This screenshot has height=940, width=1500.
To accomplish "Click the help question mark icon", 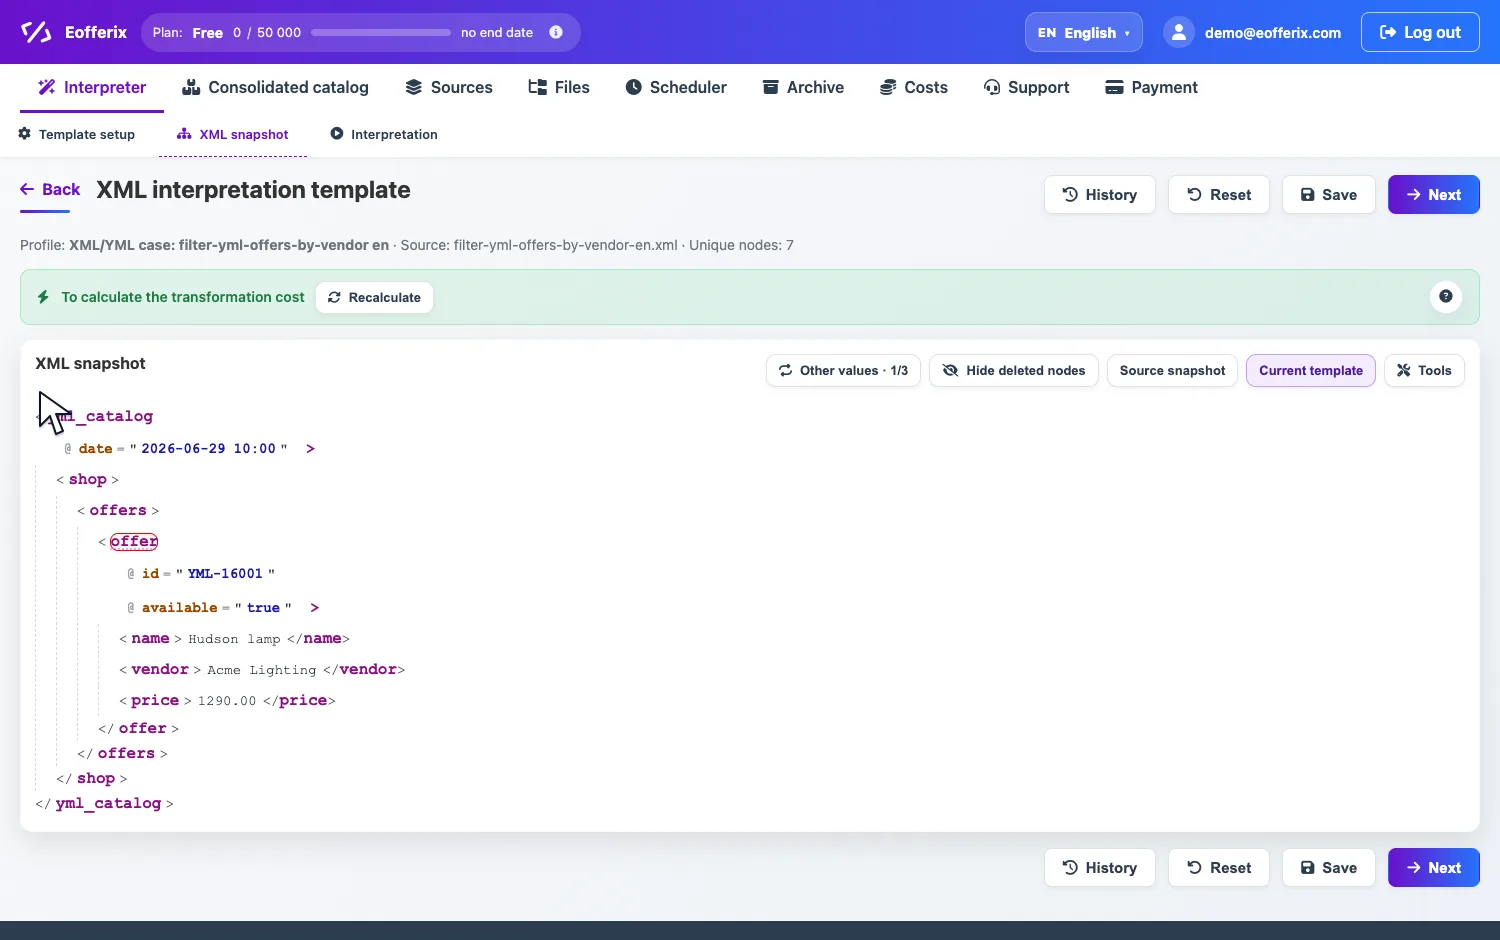I will (x=1446, y=296).
